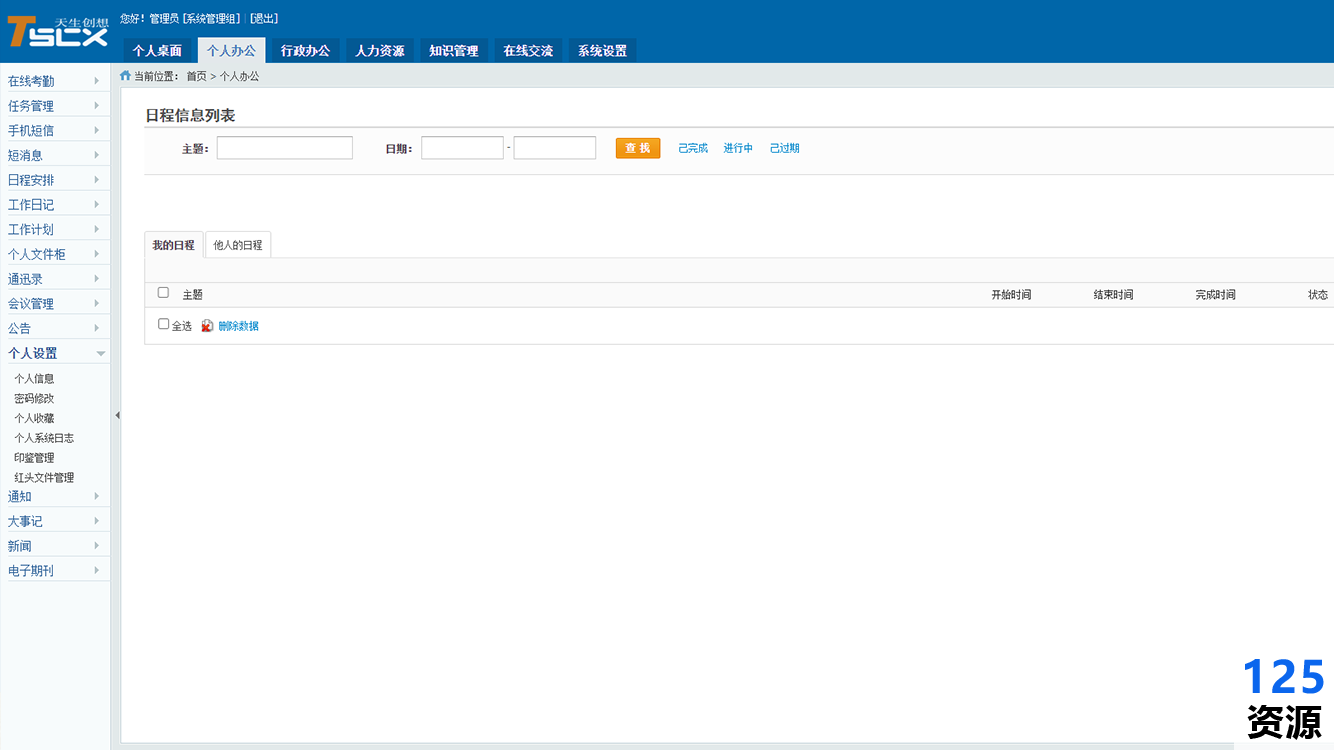Open 印鉴管理 under 个人设置
This screenshot has width=1334, height=750.
[x=34, y=458]
